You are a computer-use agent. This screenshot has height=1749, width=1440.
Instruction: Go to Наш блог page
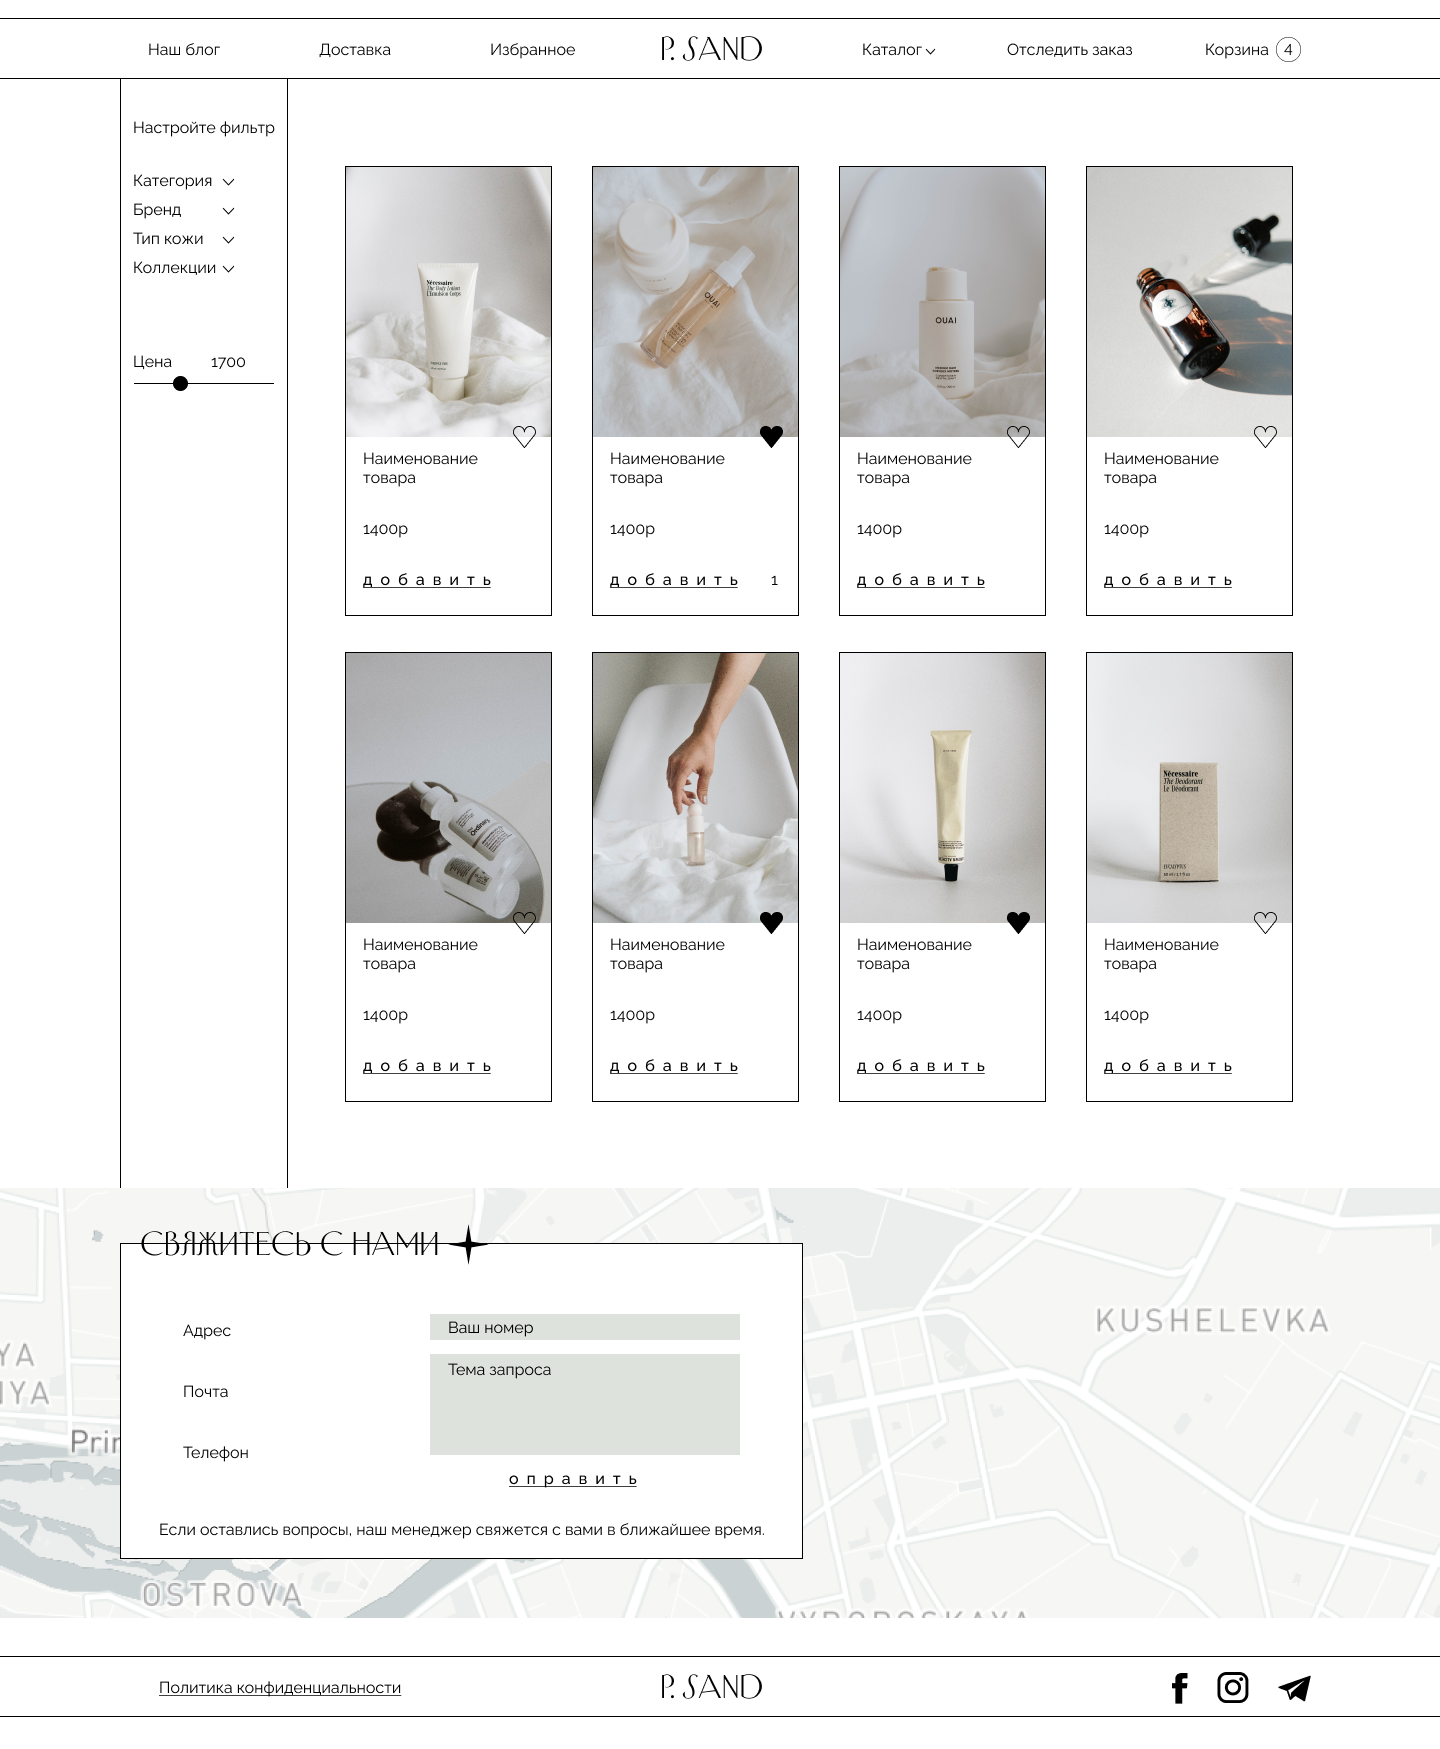click(184, 49)
